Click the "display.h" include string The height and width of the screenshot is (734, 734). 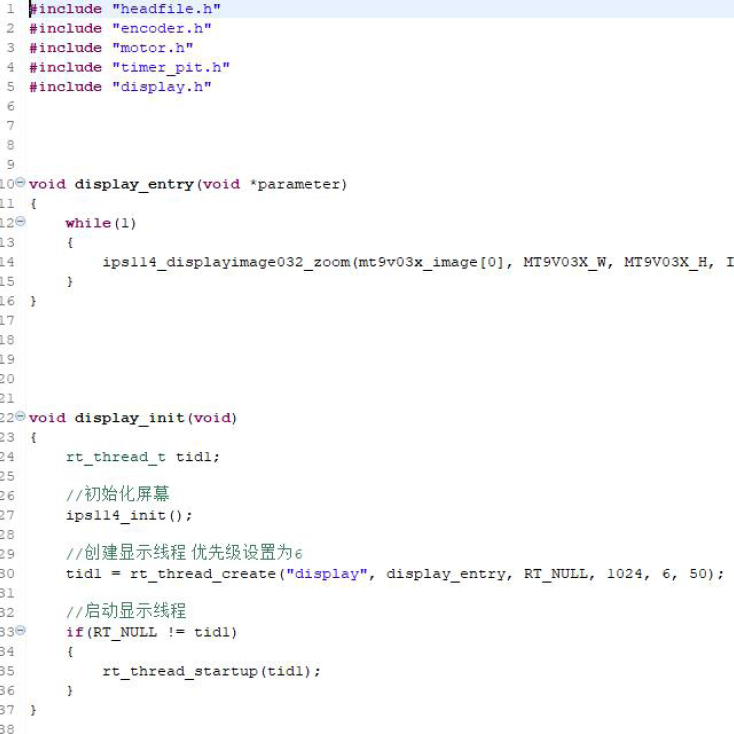161,87
